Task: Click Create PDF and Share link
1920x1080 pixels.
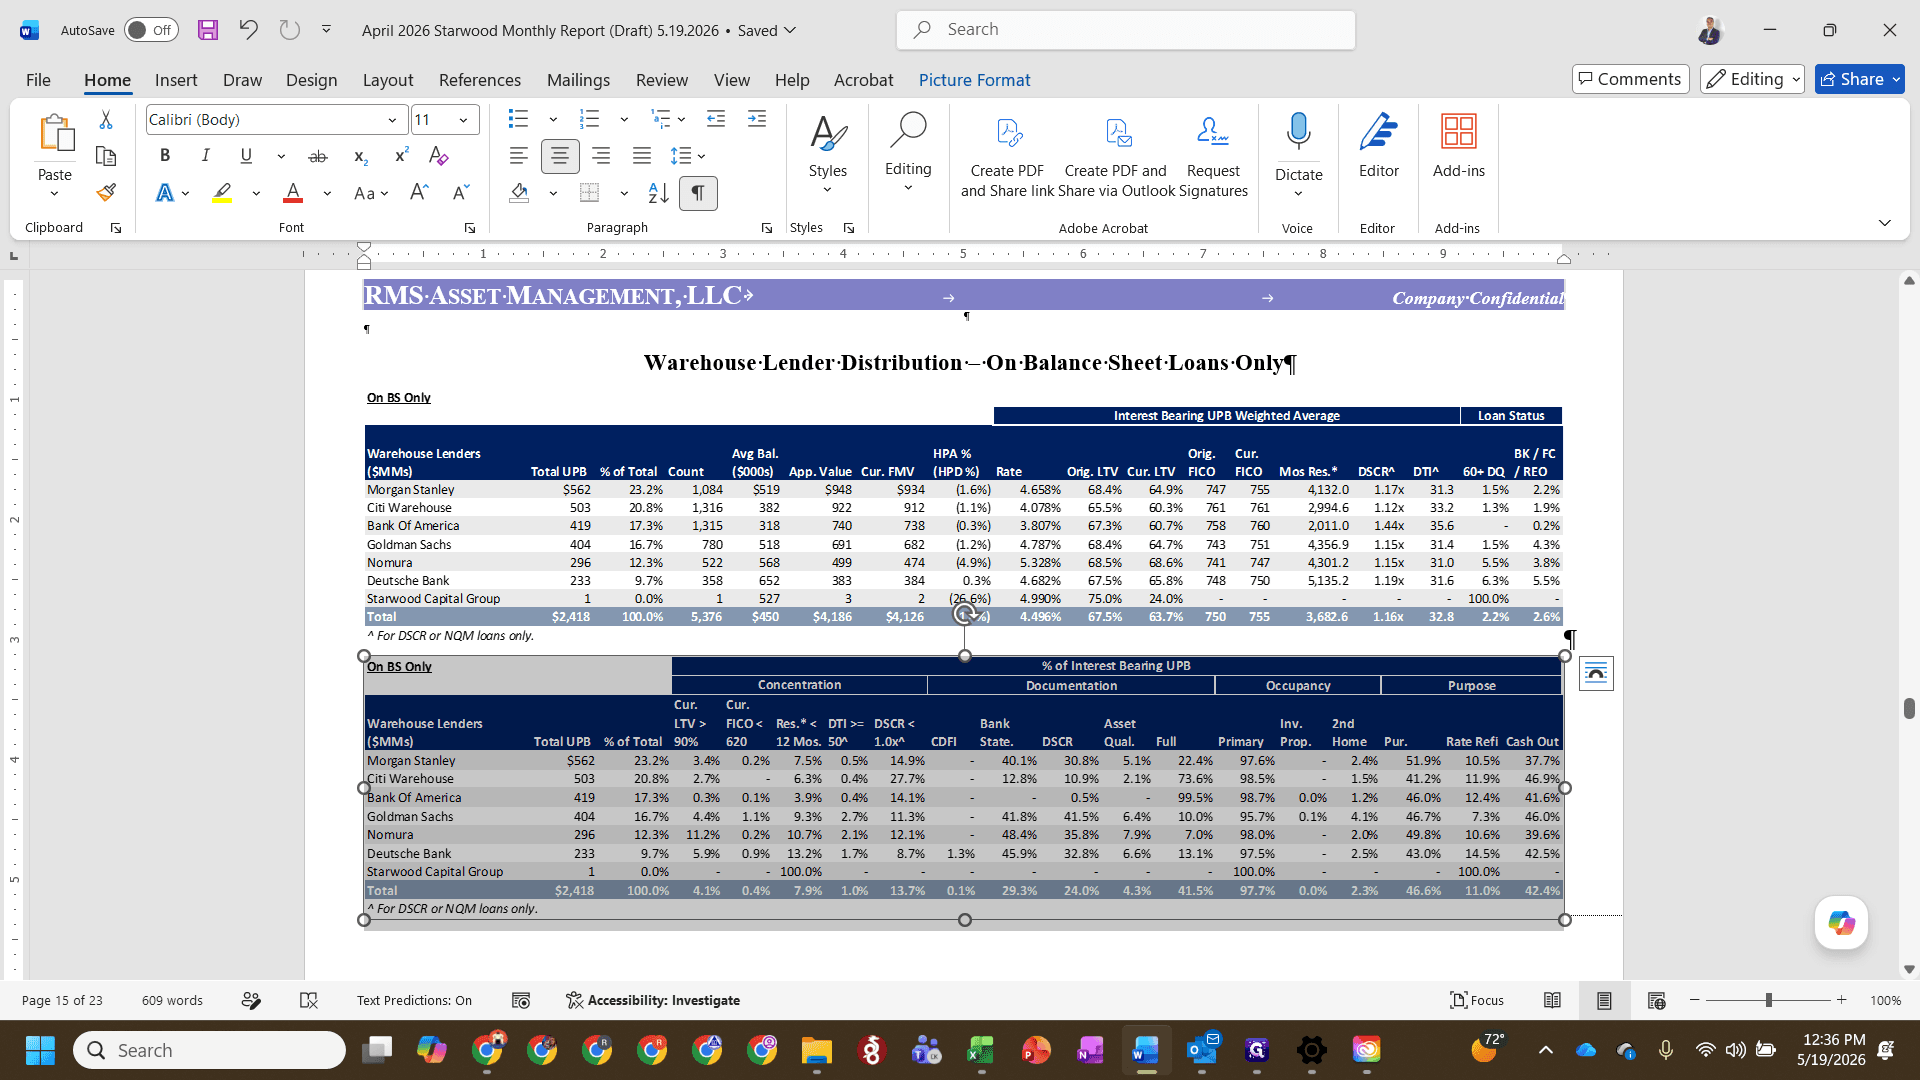Action: (x=1007, y=155)
